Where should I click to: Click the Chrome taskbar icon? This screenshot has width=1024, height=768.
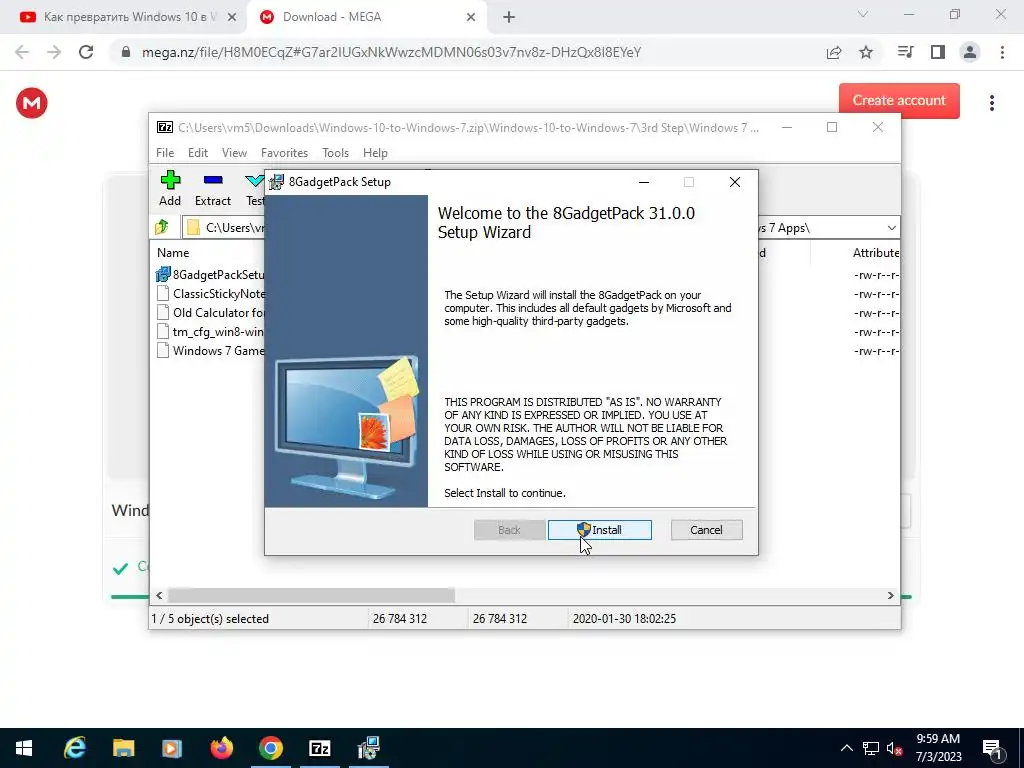[x=270, y=748]
